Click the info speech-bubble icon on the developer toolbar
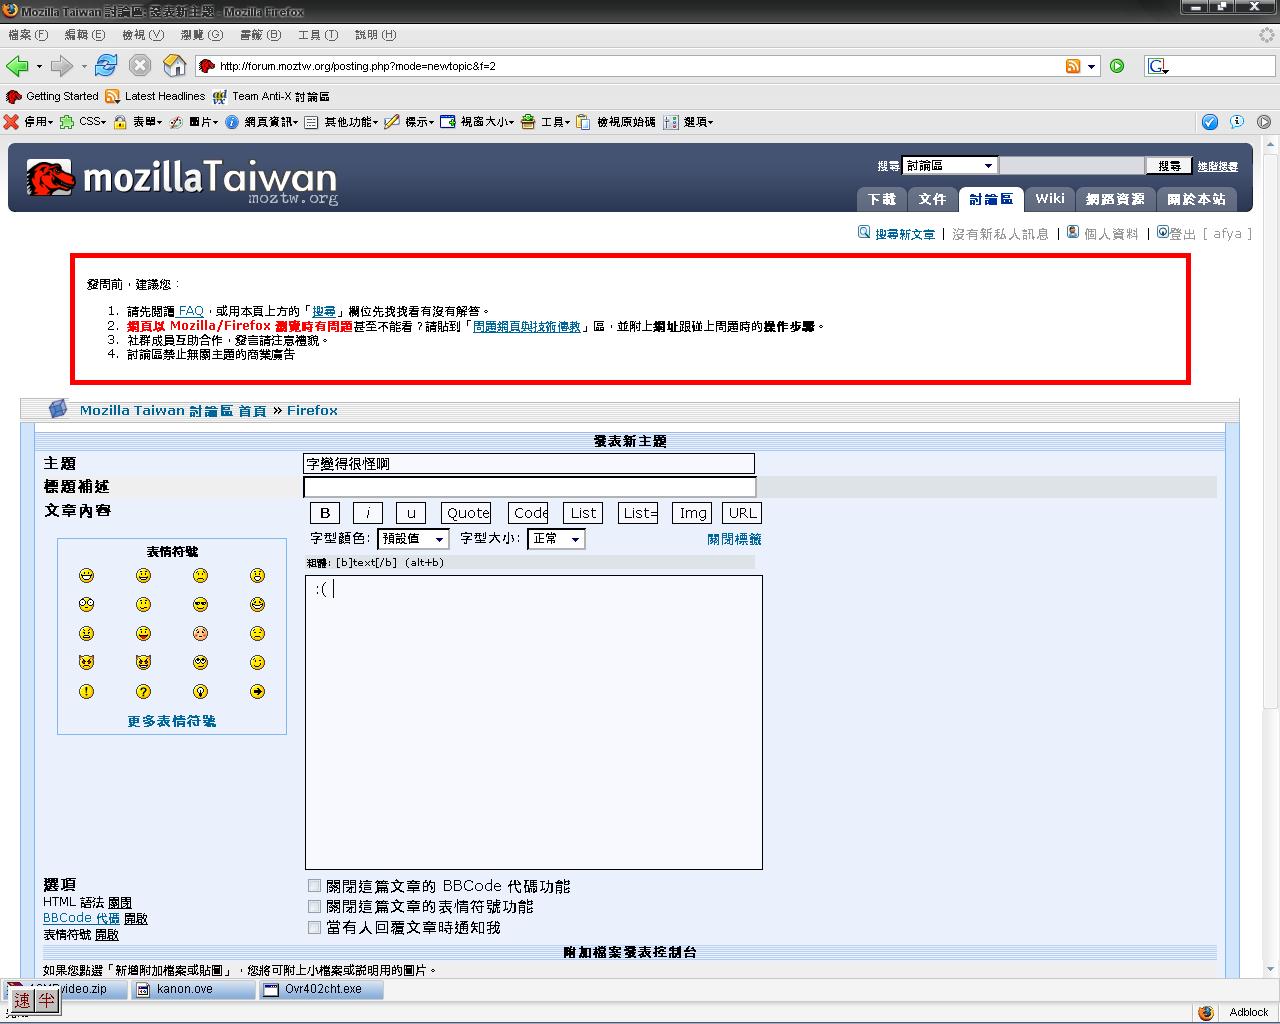Screen dimensions: 1280x1024 (x=1237, y=122)
